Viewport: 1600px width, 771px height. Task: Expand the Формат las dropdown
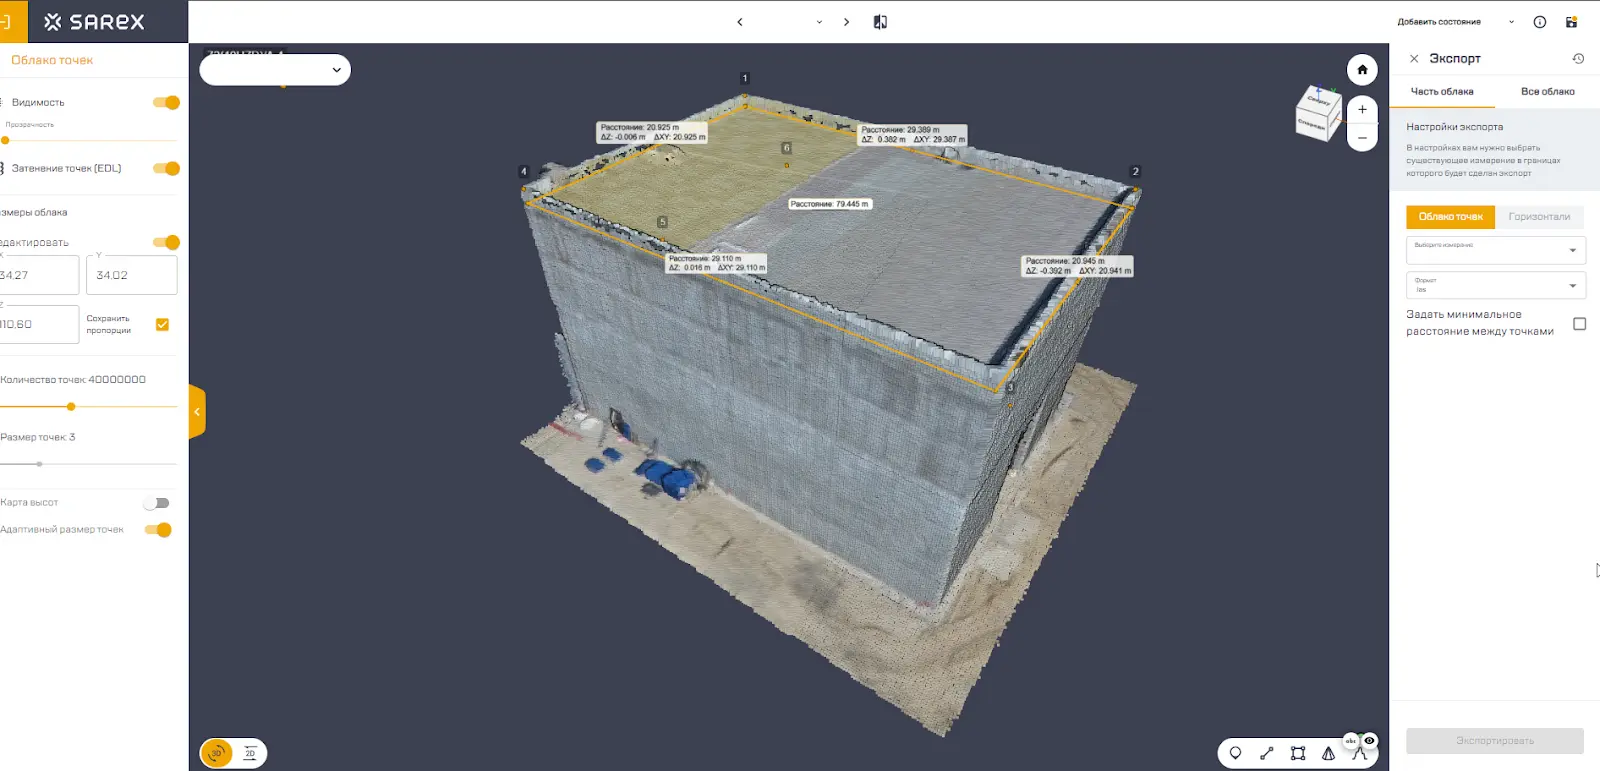coord(1495,286)
